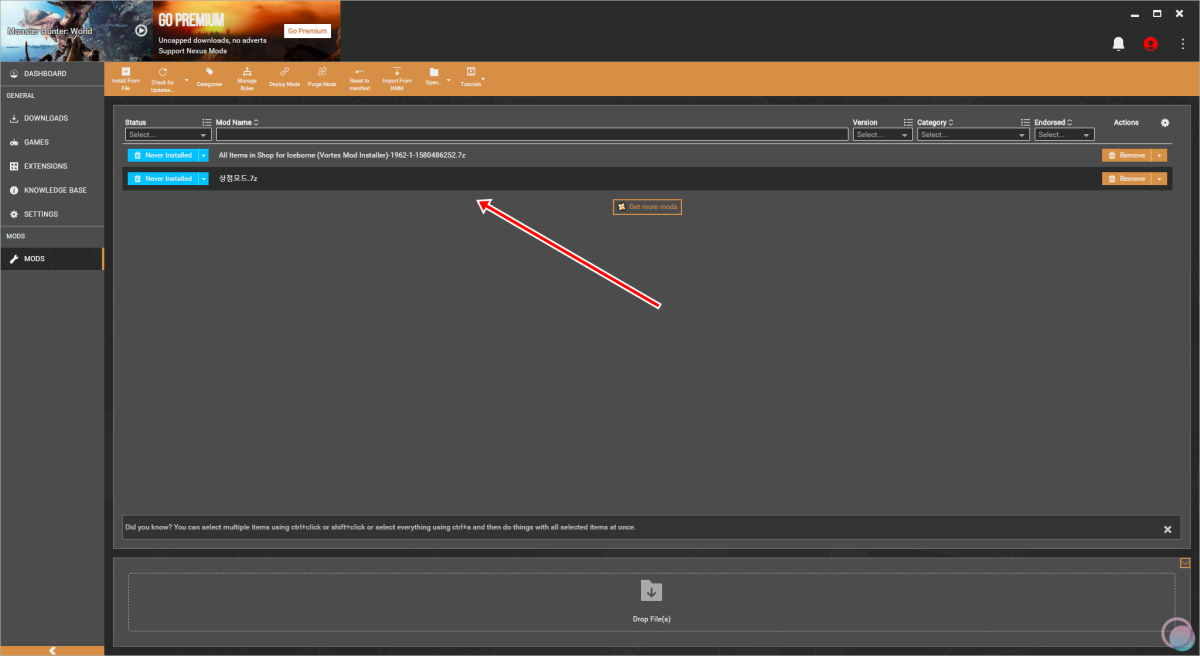Open the Categories tag icon
The height and width of the screenshot is (656, 1200).
coord(209,72)
